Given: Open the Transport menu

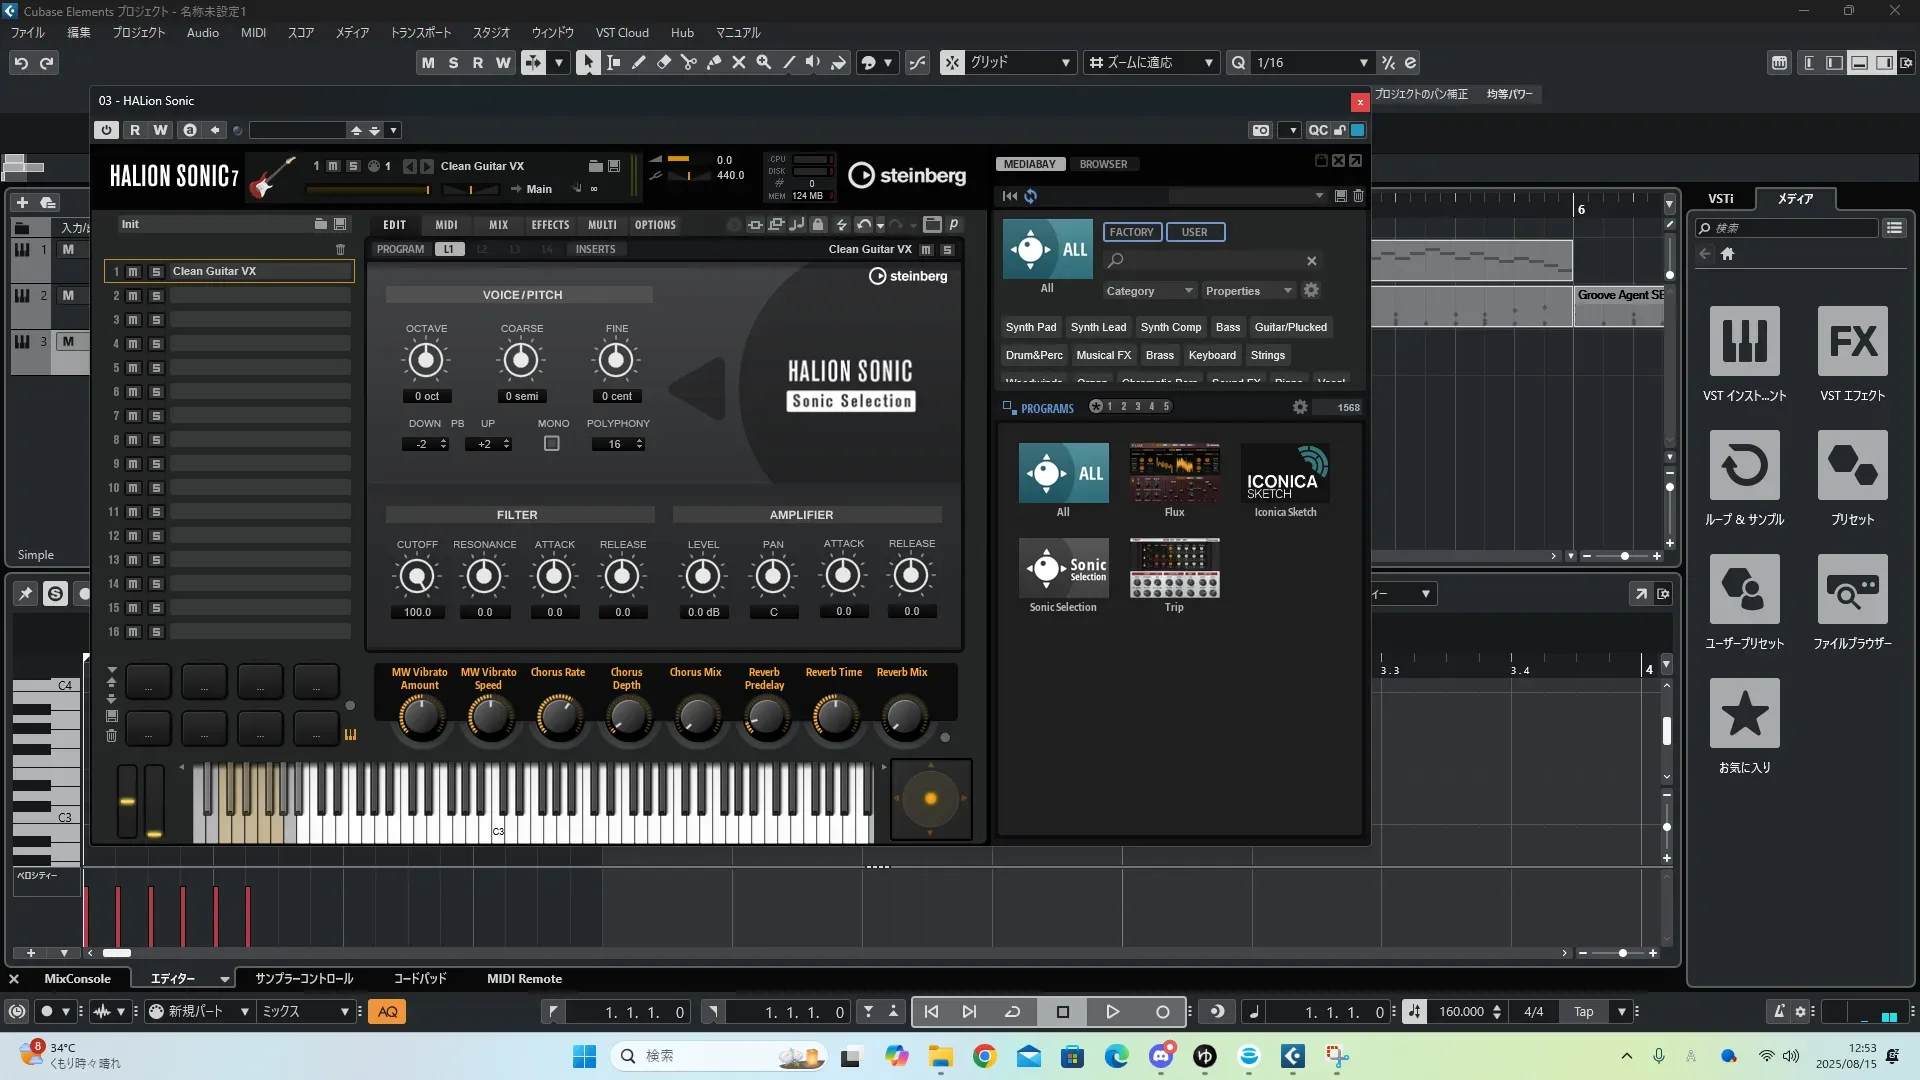Looking at the screenshot, I should click(x=420, y=32).
